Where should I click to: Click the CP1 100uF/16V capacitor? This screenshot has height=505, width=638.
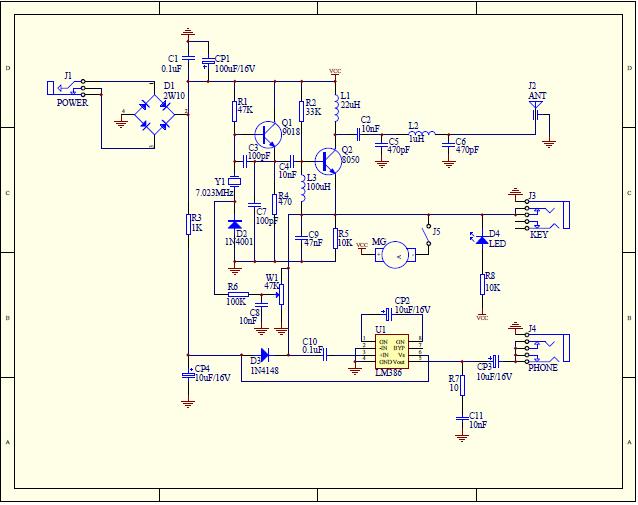click(x=208, y=61)
